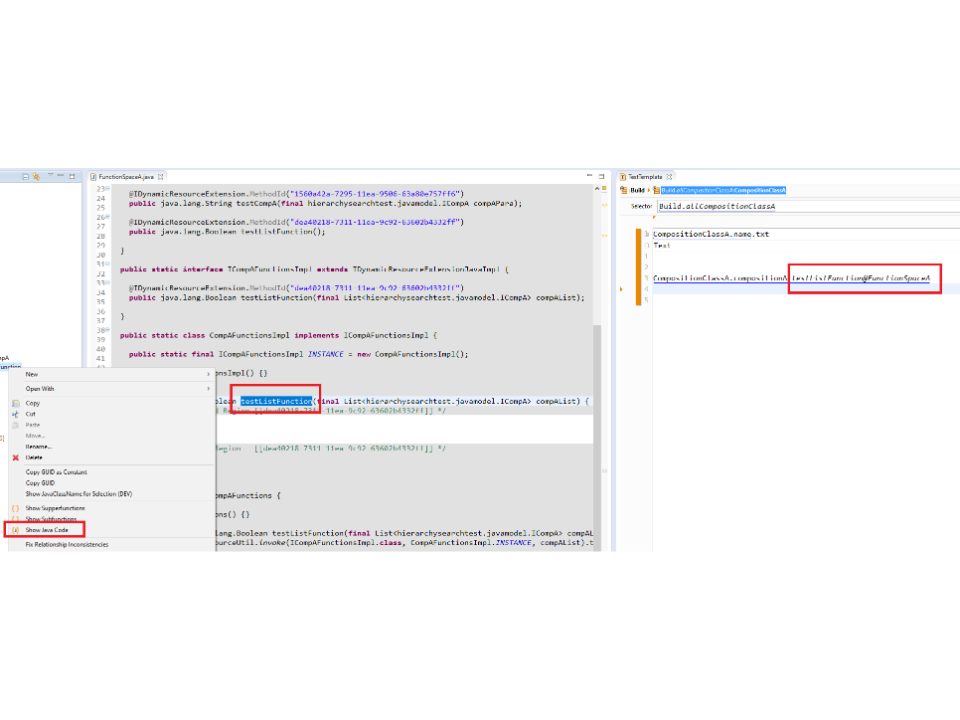Viewport: 960px width, 720px height.
Task: Close the FunctionSpaceA.java editor tab
Action: 161,176
